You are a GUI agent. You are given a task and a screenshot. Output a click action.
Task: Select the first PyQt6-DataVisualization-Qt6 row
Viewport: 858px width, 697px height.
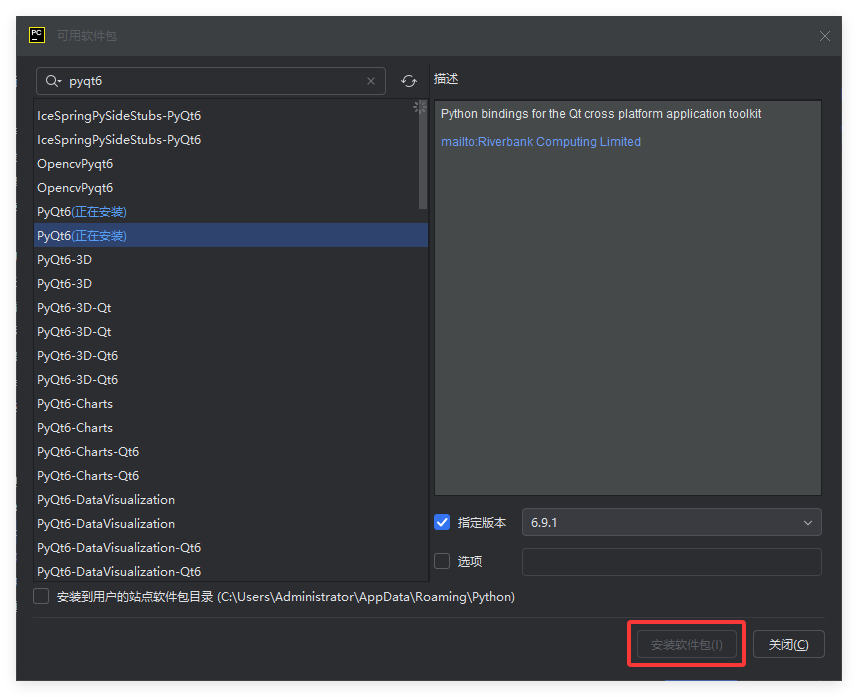point(231,548)
